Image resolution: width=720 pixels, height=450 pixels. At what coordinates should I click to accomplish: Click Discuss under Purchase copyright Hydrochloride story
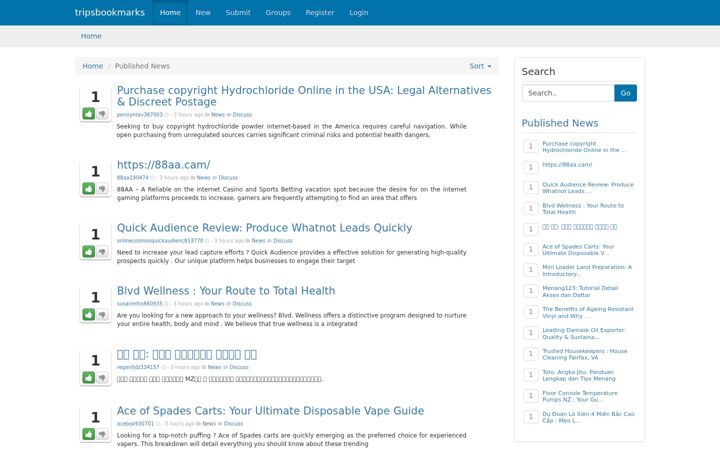click(242, 115)
